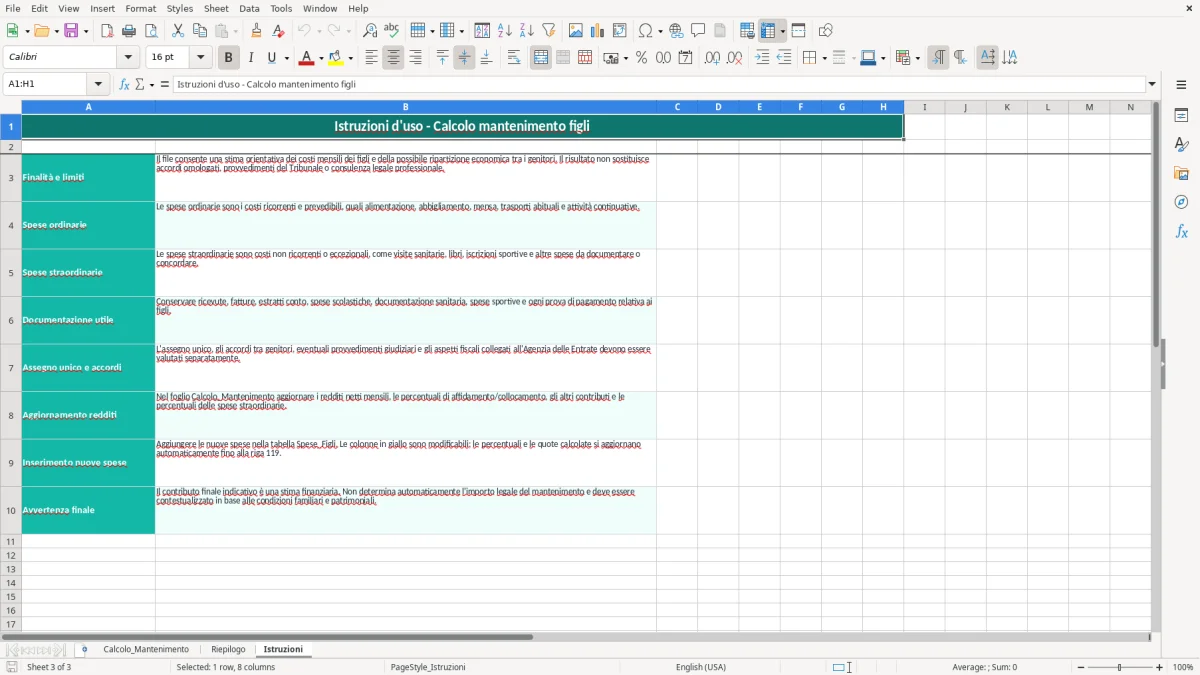Open the Styles menu
The height and width of the screenshot is (675, 1200).
coord(180,8)
